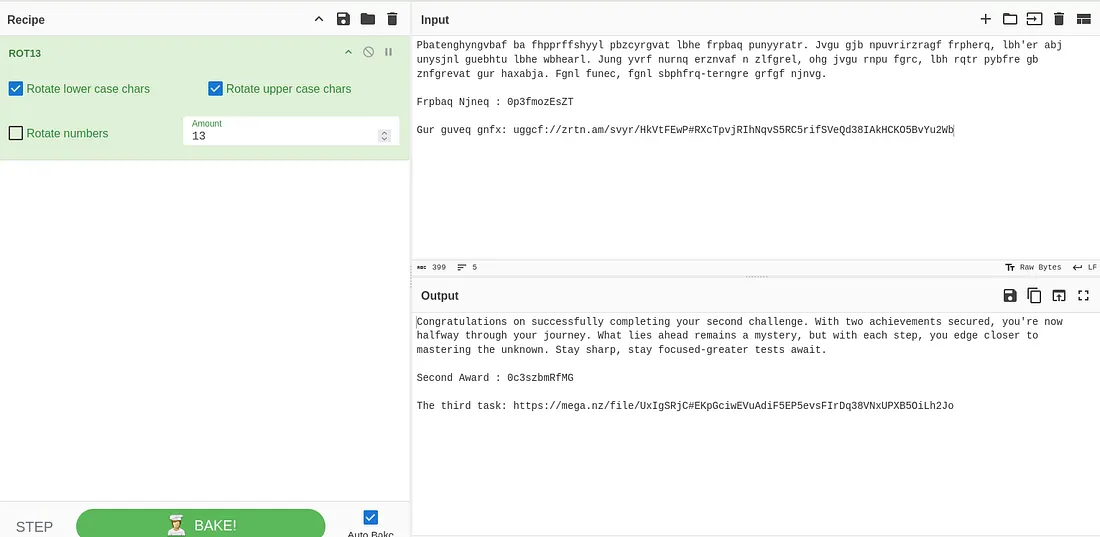Replace input with output
1100x537 pixels.
(x=1059, y=296)
